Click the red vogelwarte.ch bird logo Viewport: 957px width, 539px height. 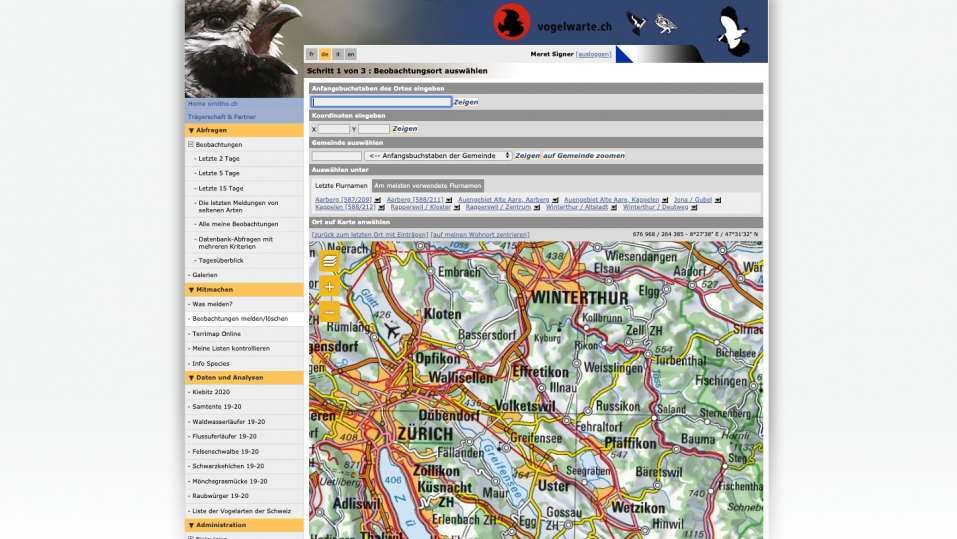511,22
